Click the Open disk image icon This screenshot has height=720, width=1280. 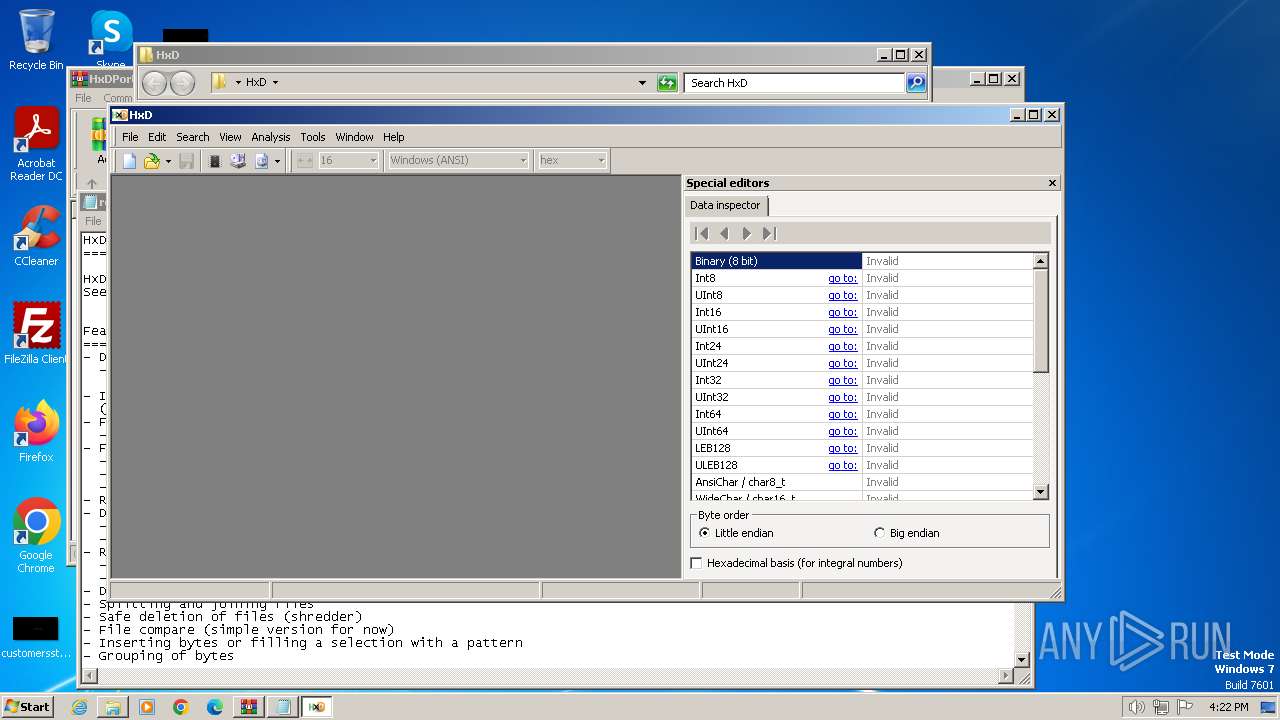point(262,161)
